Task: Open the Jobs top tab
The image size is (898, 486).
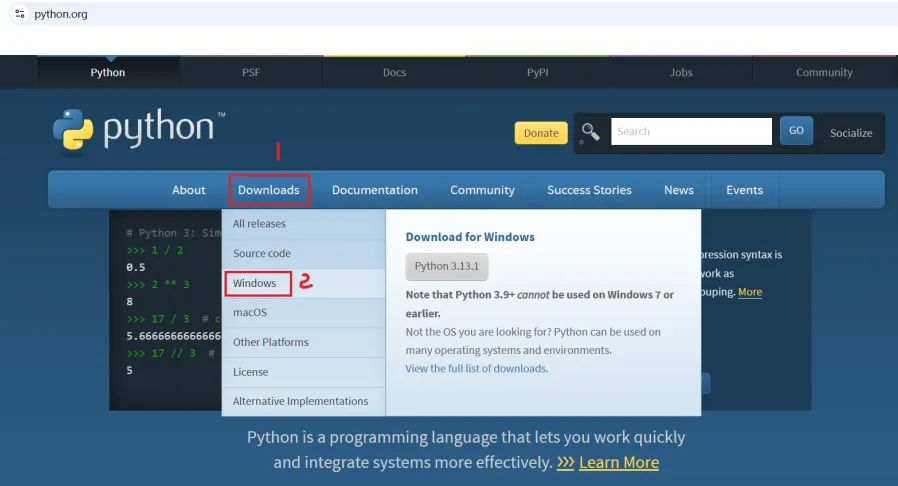Action: click(681, 72)
